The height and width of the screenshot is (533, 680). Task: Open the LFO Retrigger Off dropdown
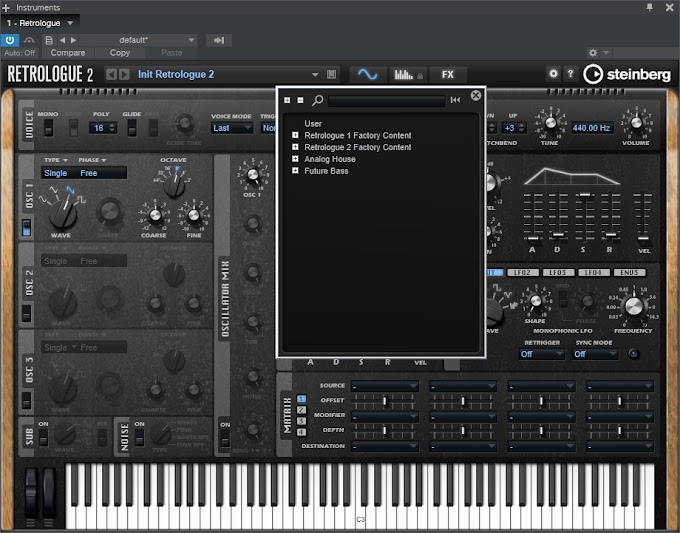(541, 354)
